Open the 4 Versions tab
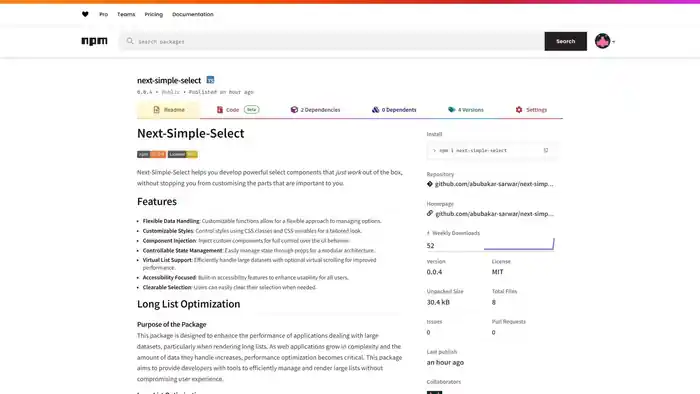The height and width of the screenshot is (394, 700). (466, 110)
